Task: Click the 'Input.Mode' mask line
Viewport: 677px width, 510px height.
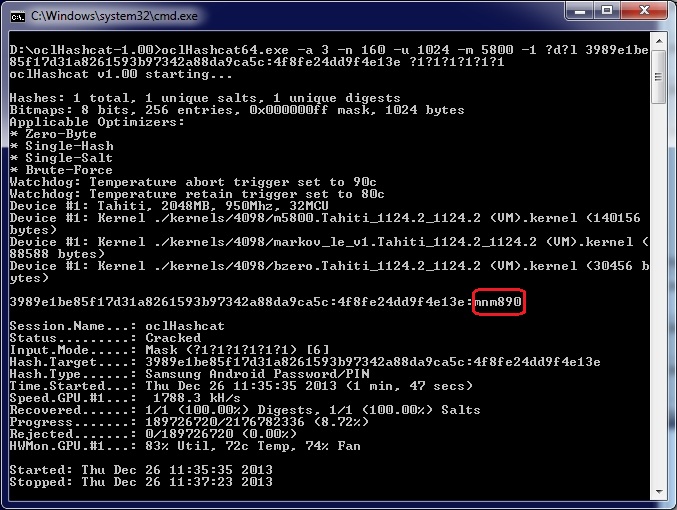Action: coord(169,350)
